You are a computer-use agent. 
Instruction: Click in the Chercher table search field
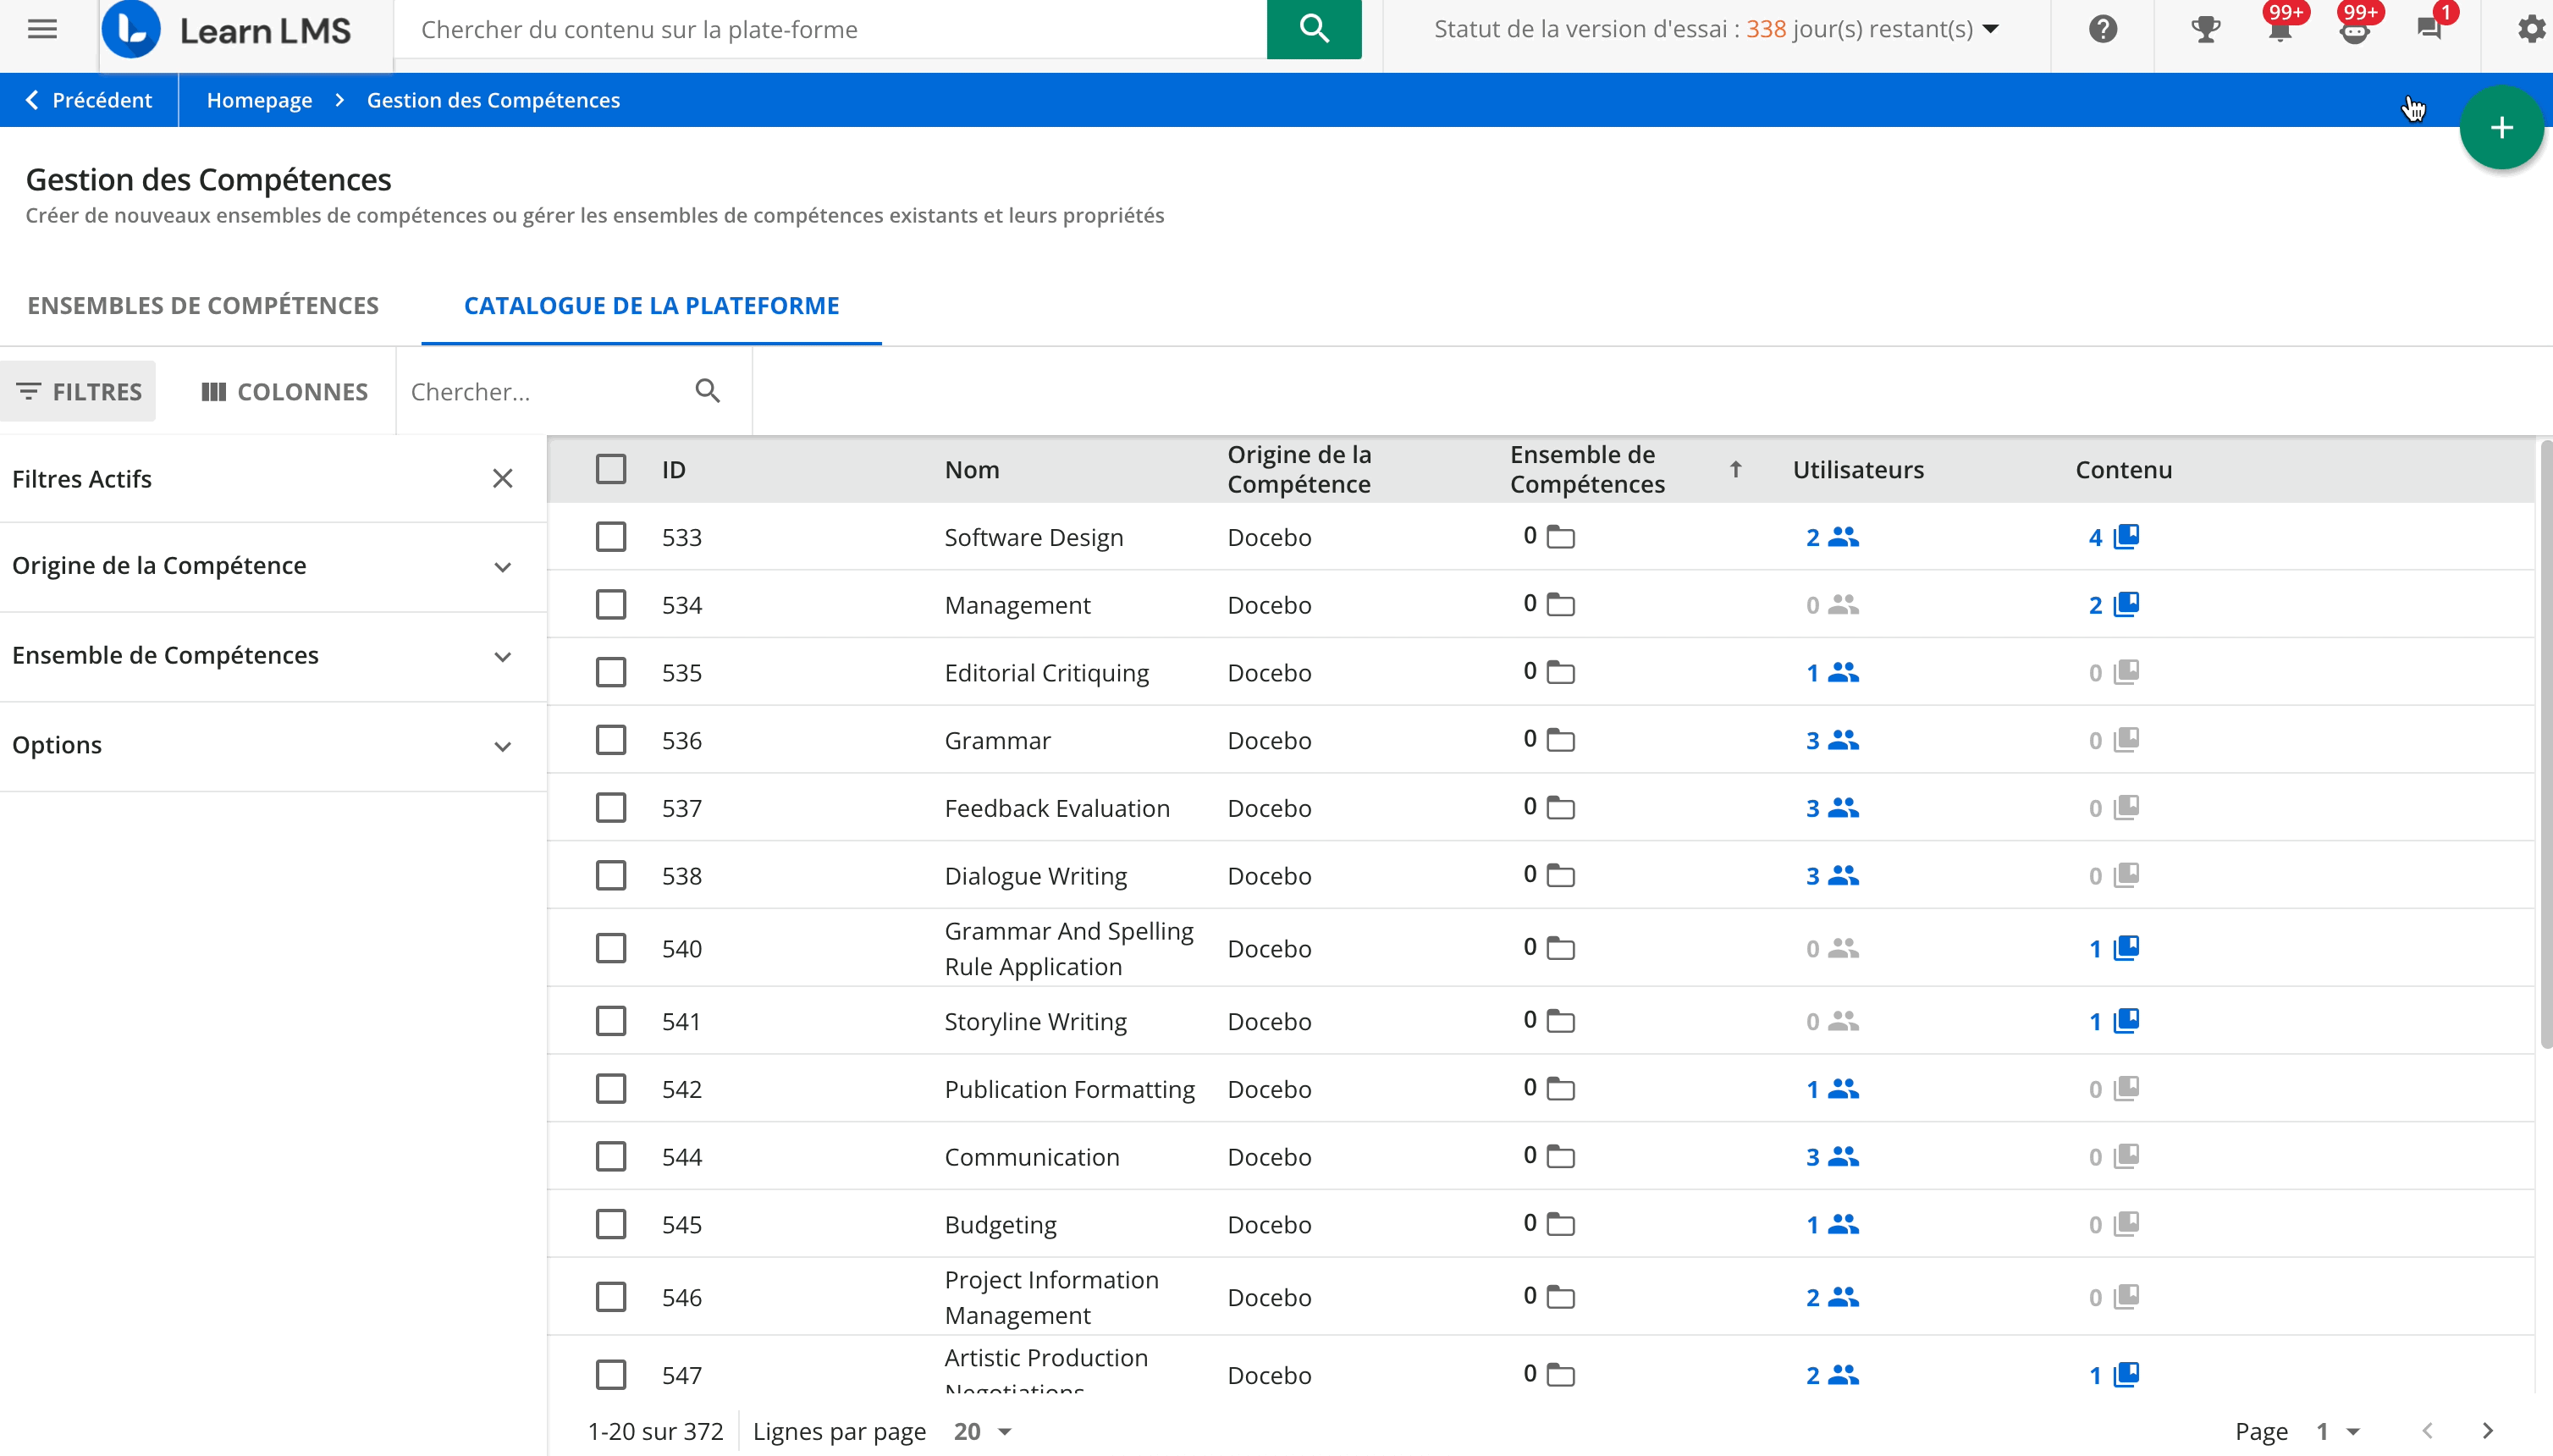click(x=545, y=391)
